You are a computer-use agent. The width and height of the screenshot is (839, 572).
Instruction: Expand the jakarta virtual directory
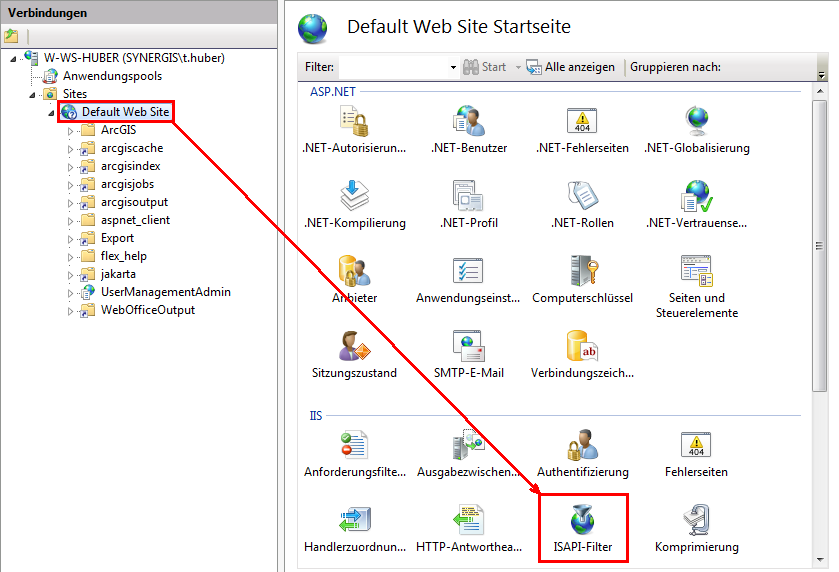click(70, 275)
